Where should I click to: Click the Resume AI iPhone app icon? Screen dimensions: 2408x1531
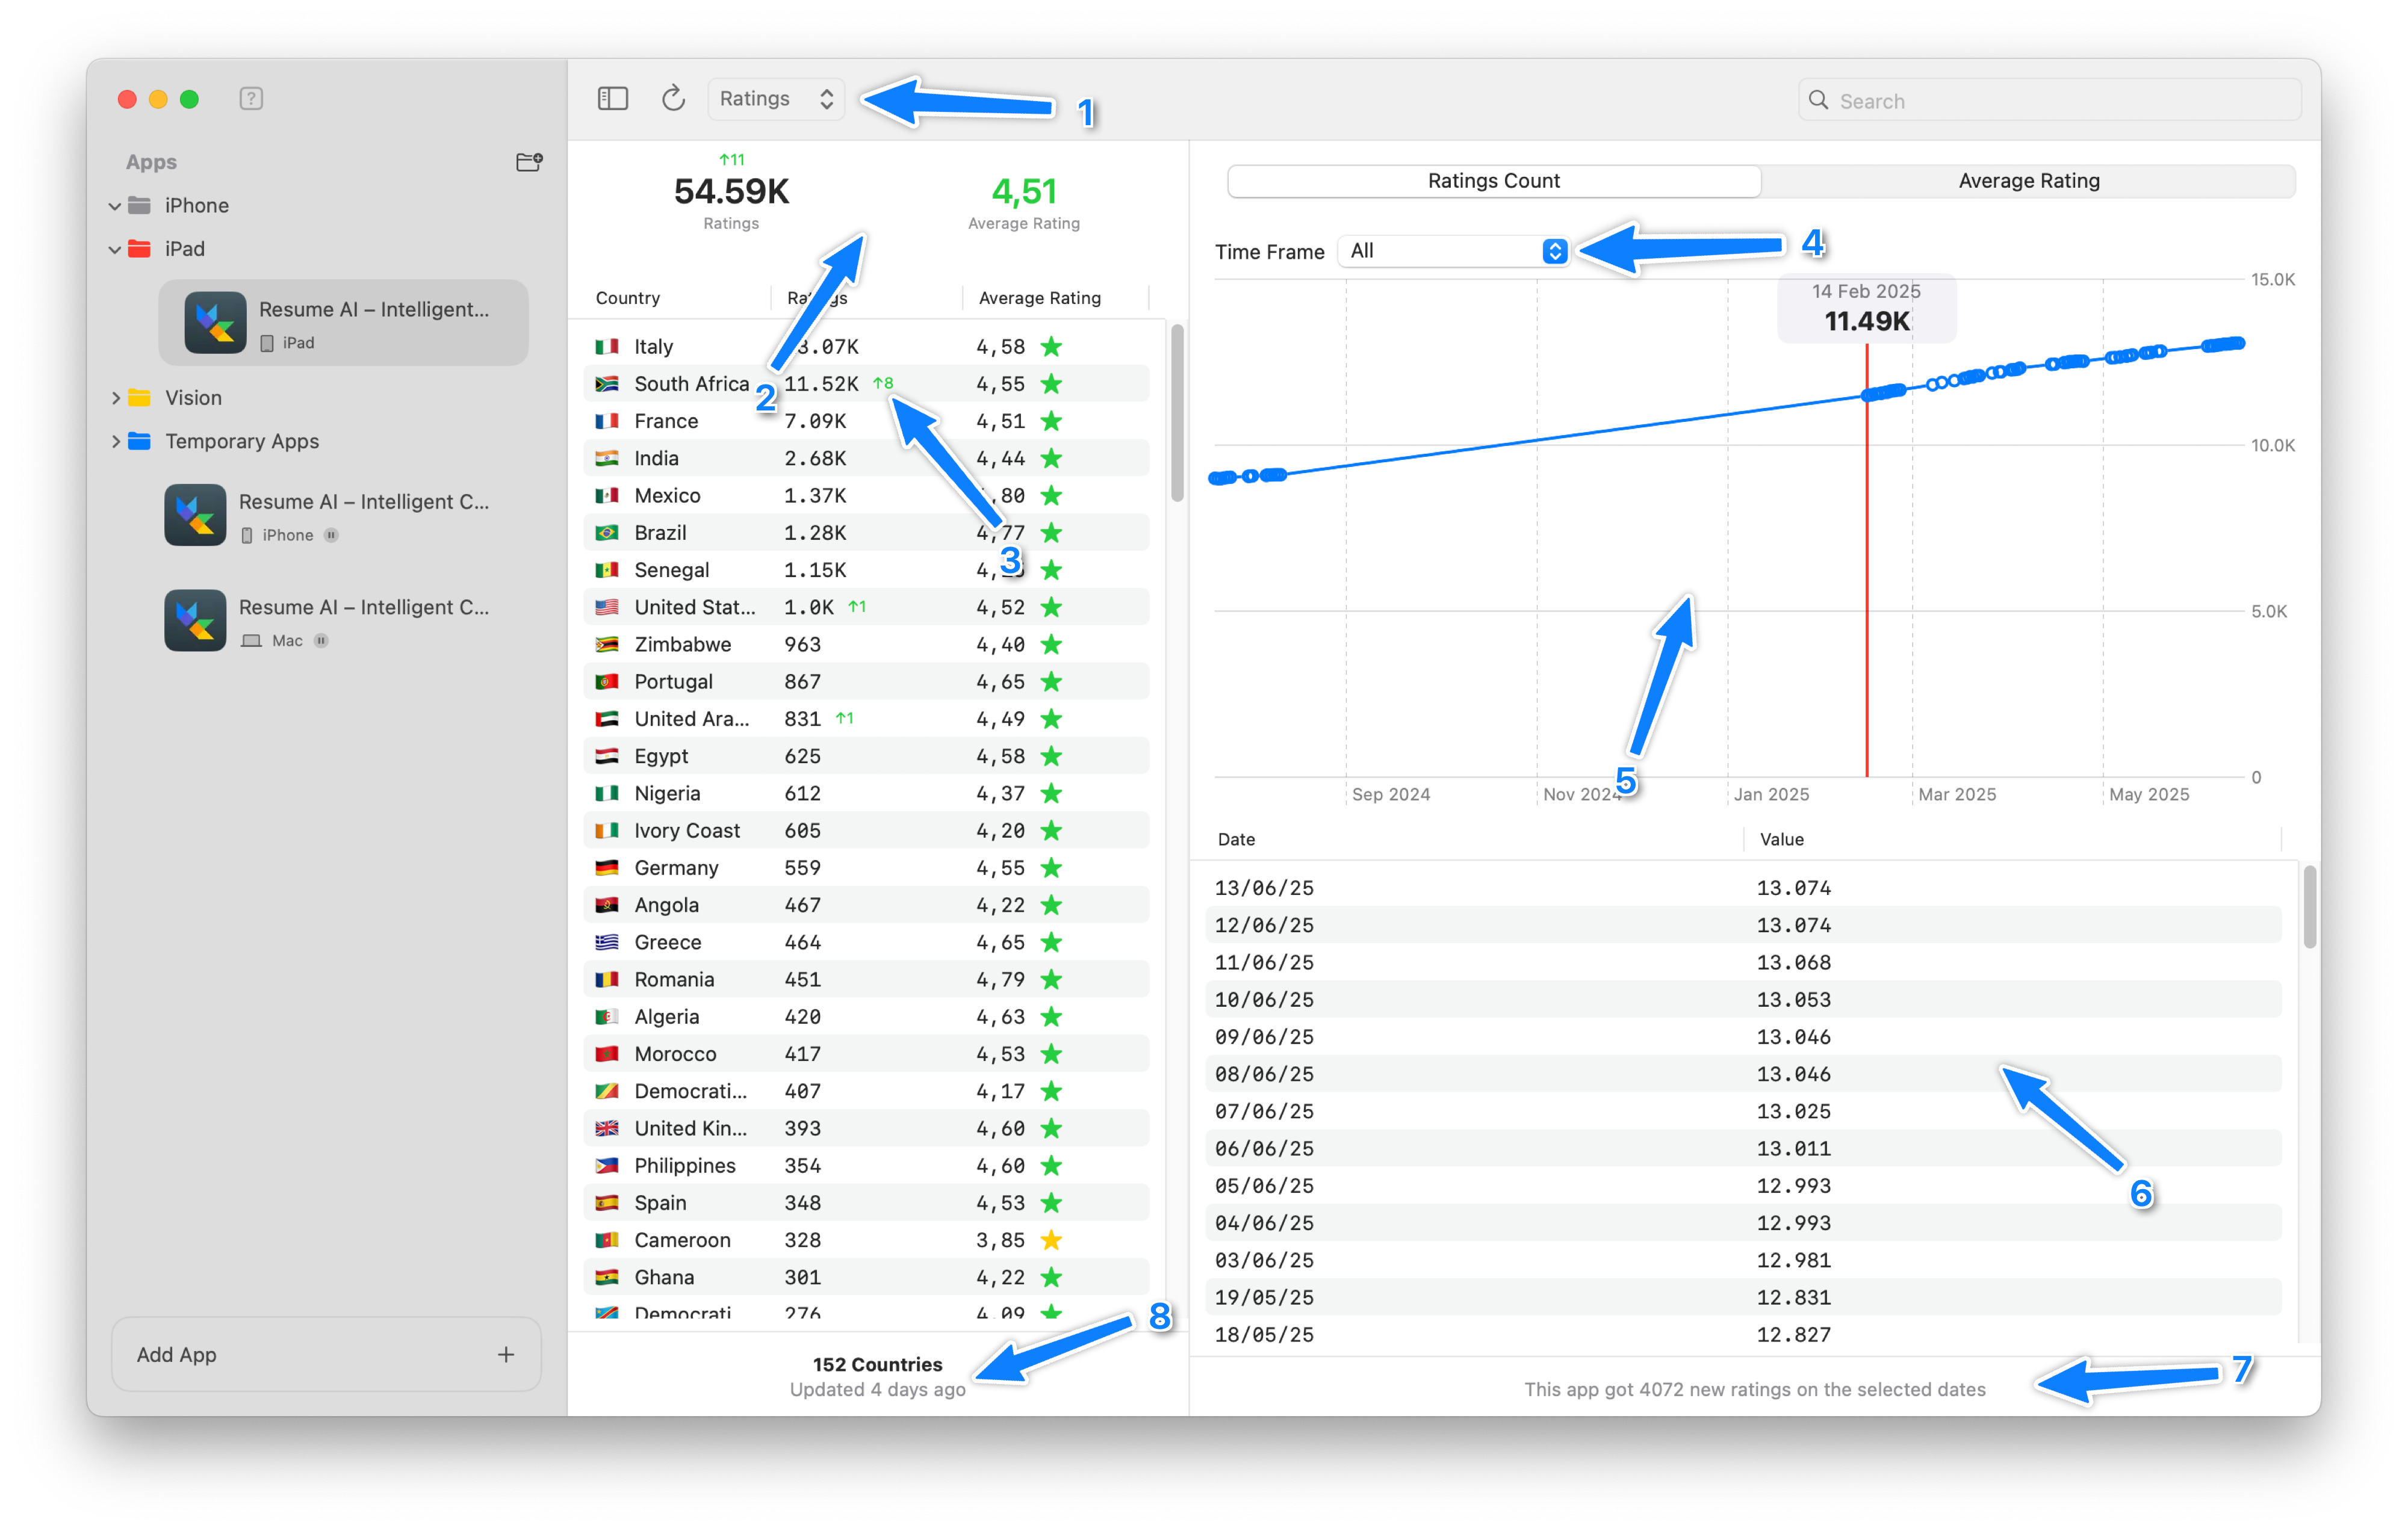pyautogui.click(x=195, y=515)
